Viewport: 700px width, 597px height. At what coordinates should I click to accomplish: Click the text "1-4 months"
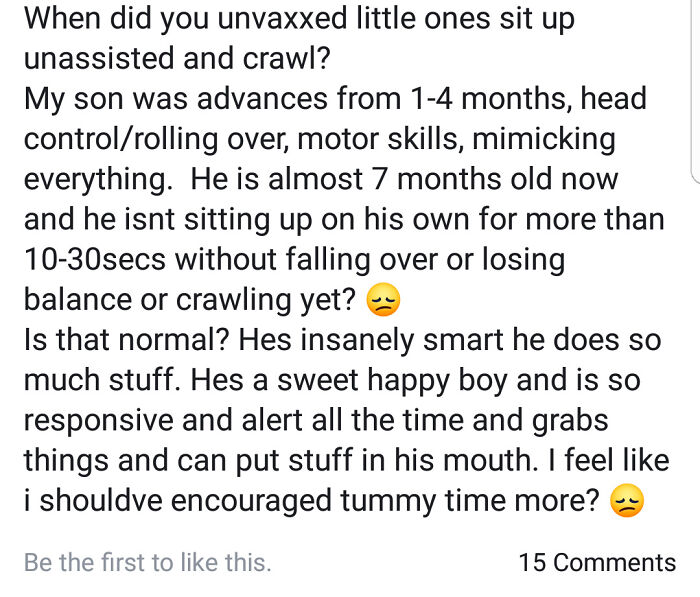pos(463,99)
